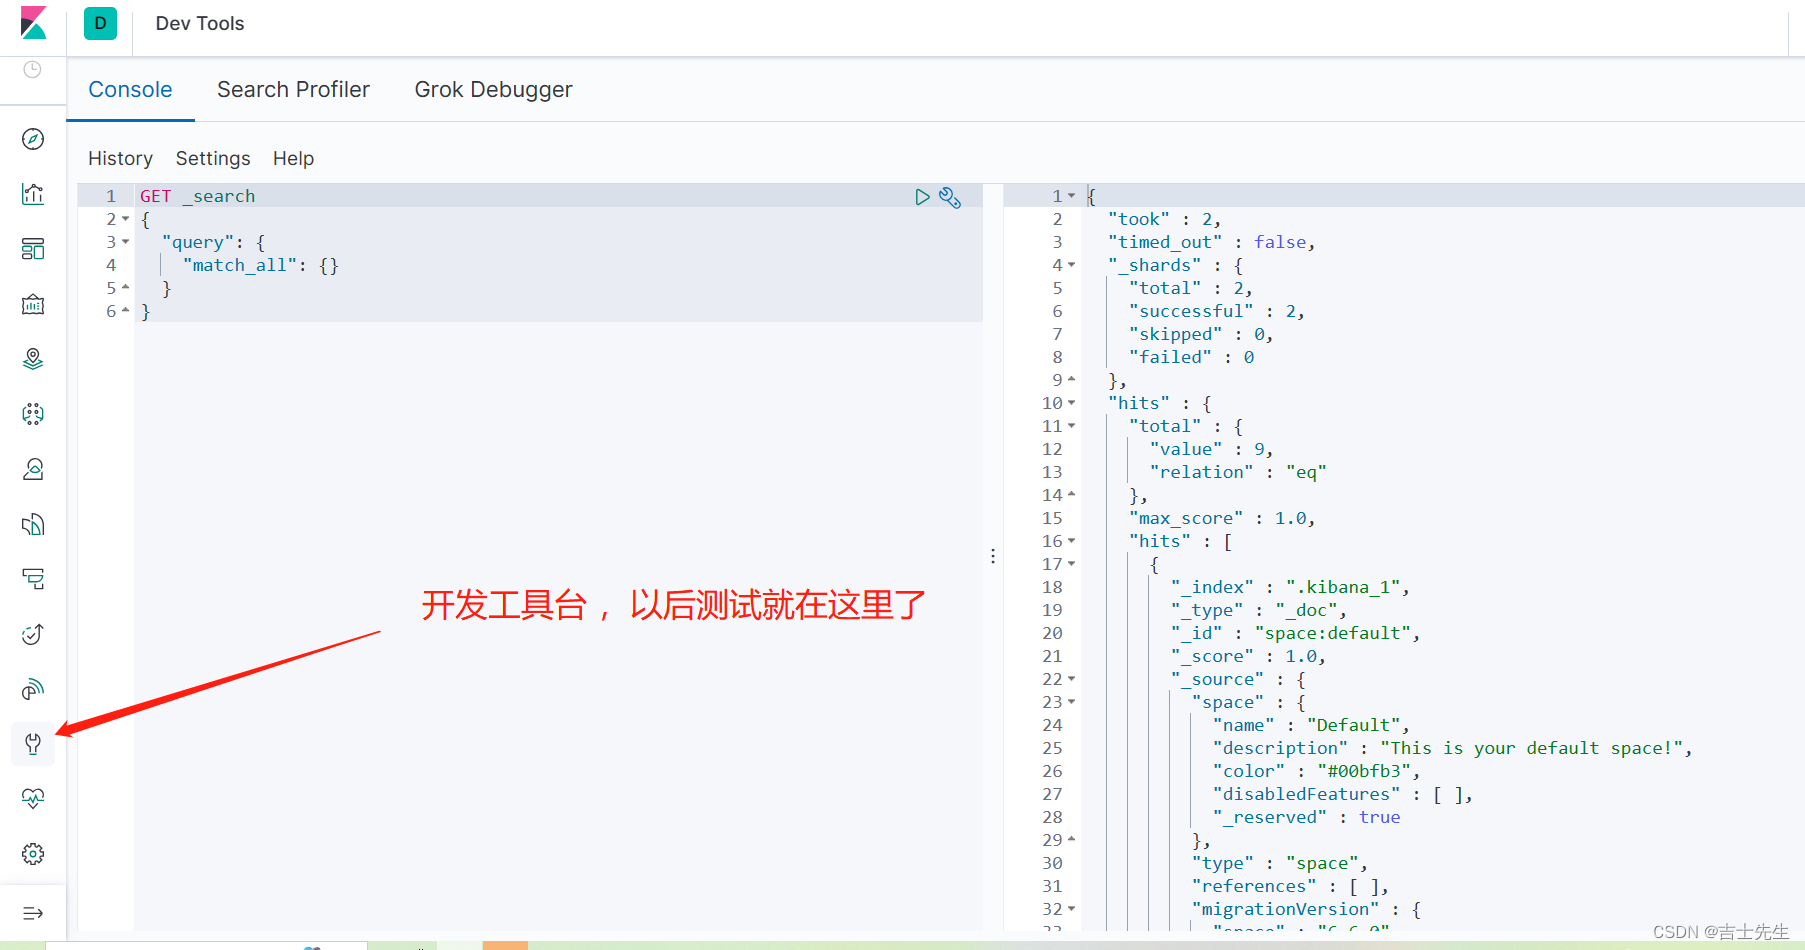Open Uptime icon in sidebar
This screenshot has width=1805, height=950.
pyautogui.click(x=33, y=634)
